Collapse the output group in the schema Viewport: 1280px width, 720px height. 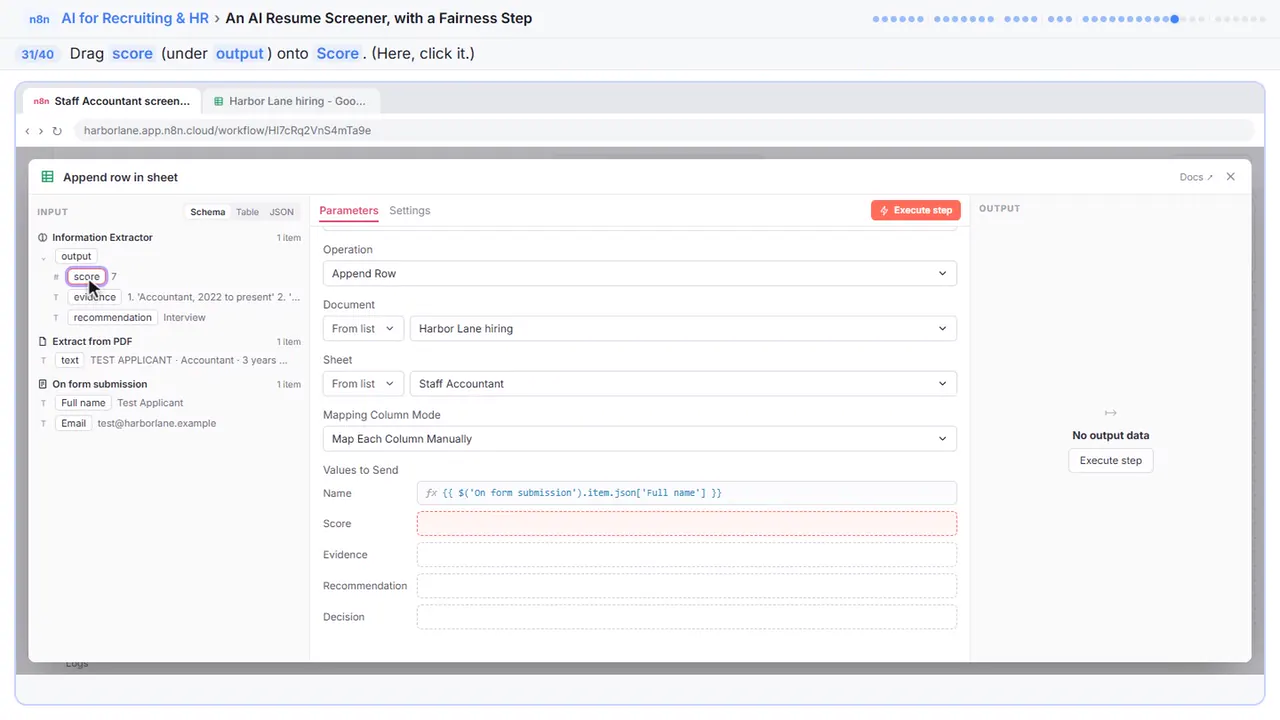43,257
